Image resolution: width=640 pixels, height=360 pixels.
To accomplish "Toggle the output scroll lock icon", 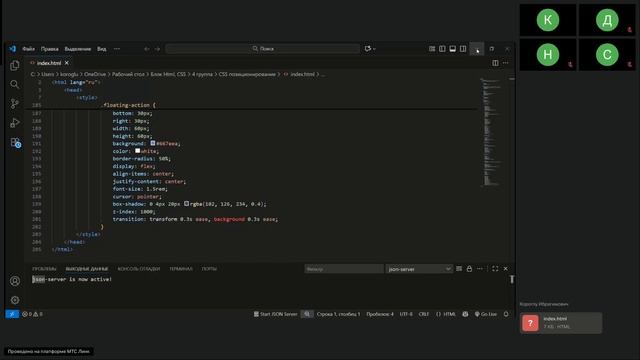I will 469,269.
